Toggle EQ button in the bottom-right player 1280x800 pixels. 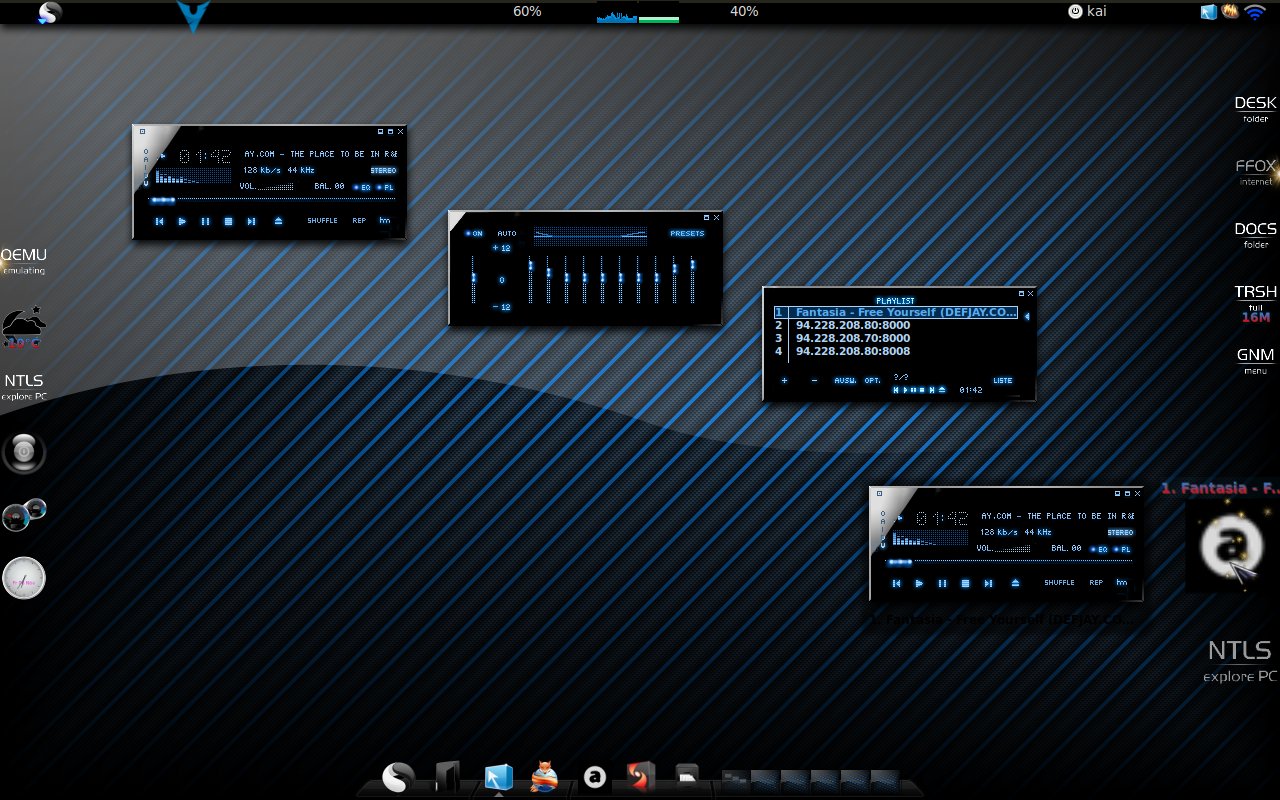coord(1099,549)
